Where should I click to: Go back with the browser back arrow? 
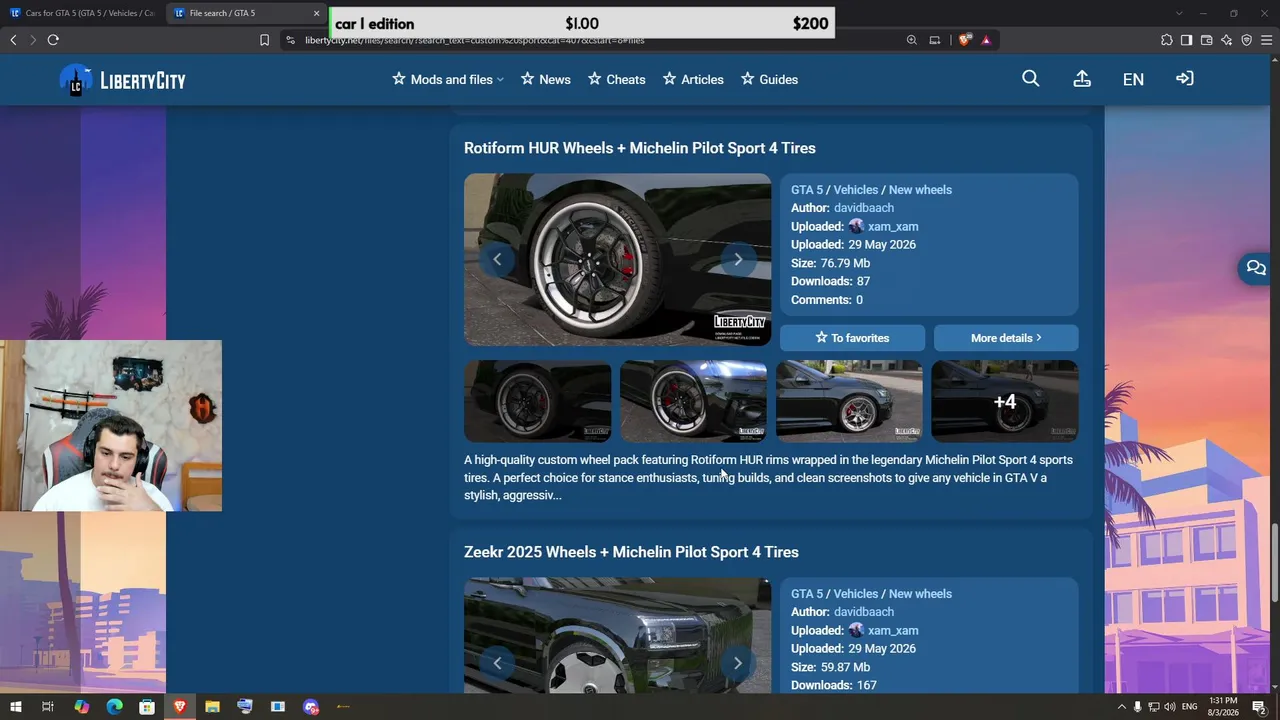[13, 40]
